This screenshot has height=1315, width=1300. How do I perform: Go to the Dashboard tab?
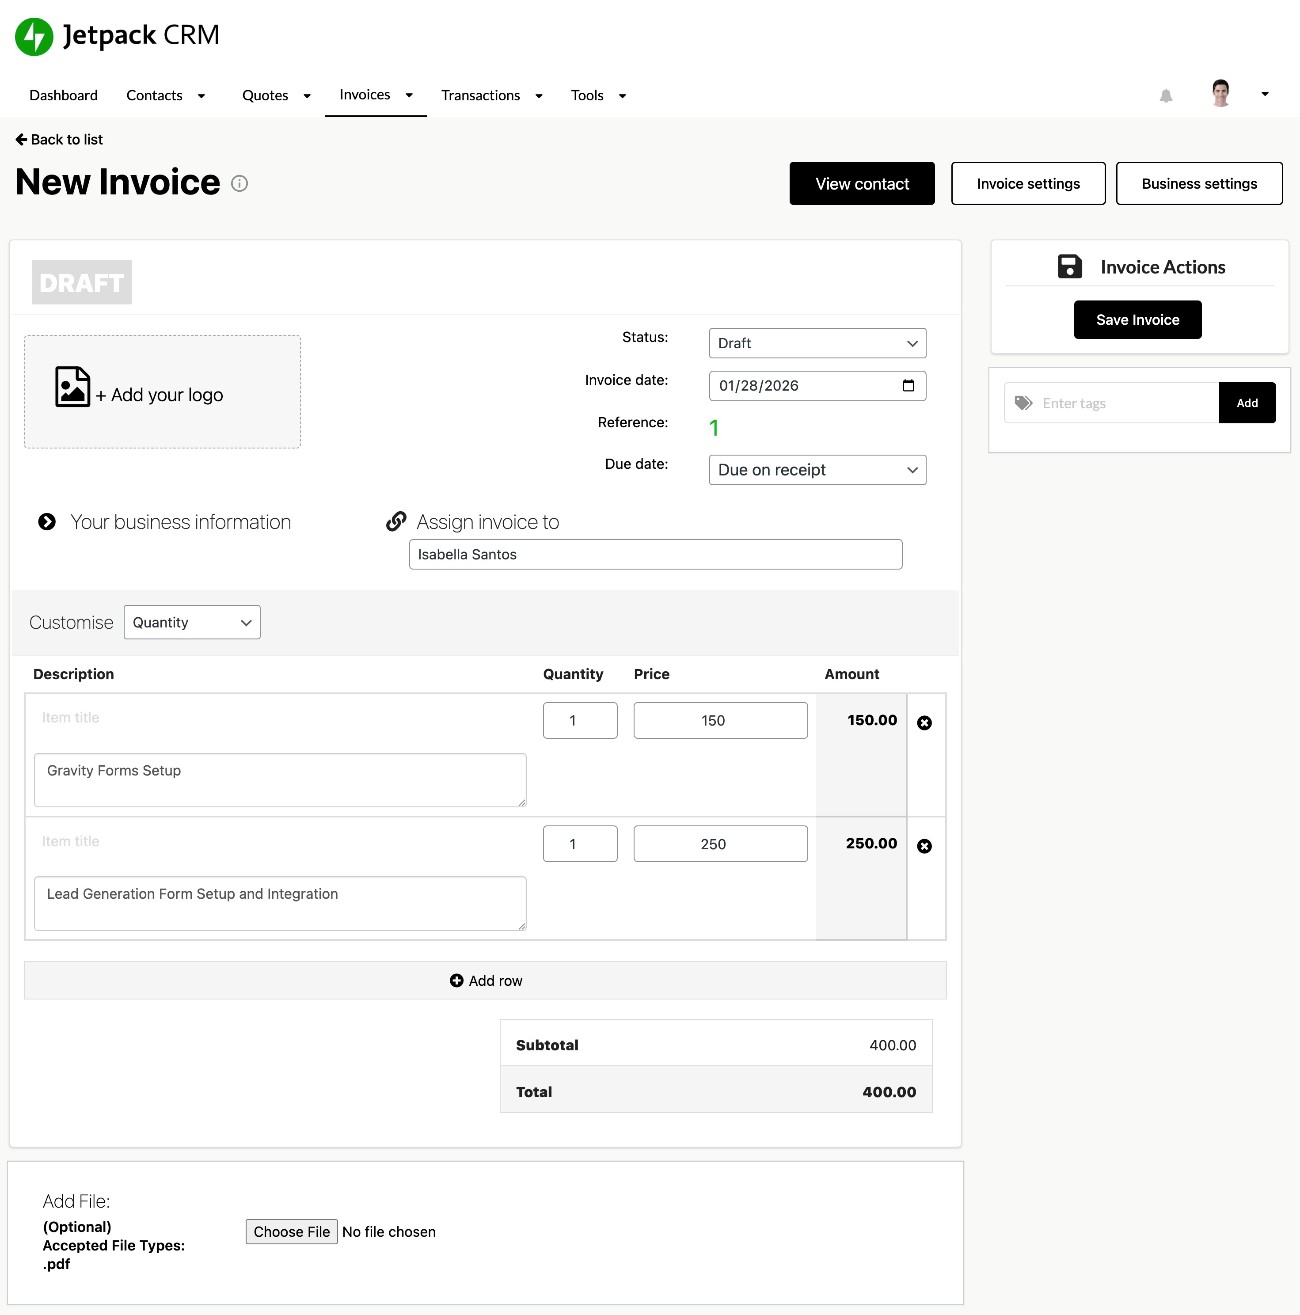tap(63, 95)
